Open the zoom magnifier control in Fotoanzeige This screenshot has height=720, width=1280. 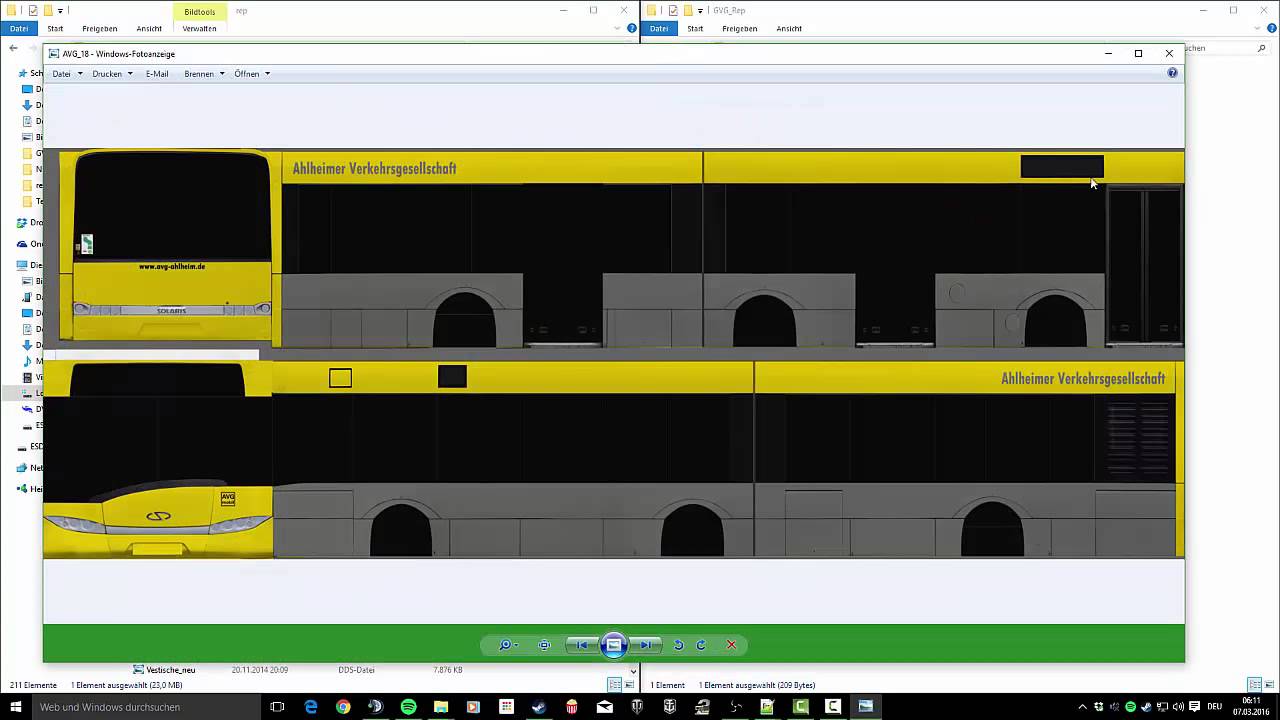[x=508, y=645]
